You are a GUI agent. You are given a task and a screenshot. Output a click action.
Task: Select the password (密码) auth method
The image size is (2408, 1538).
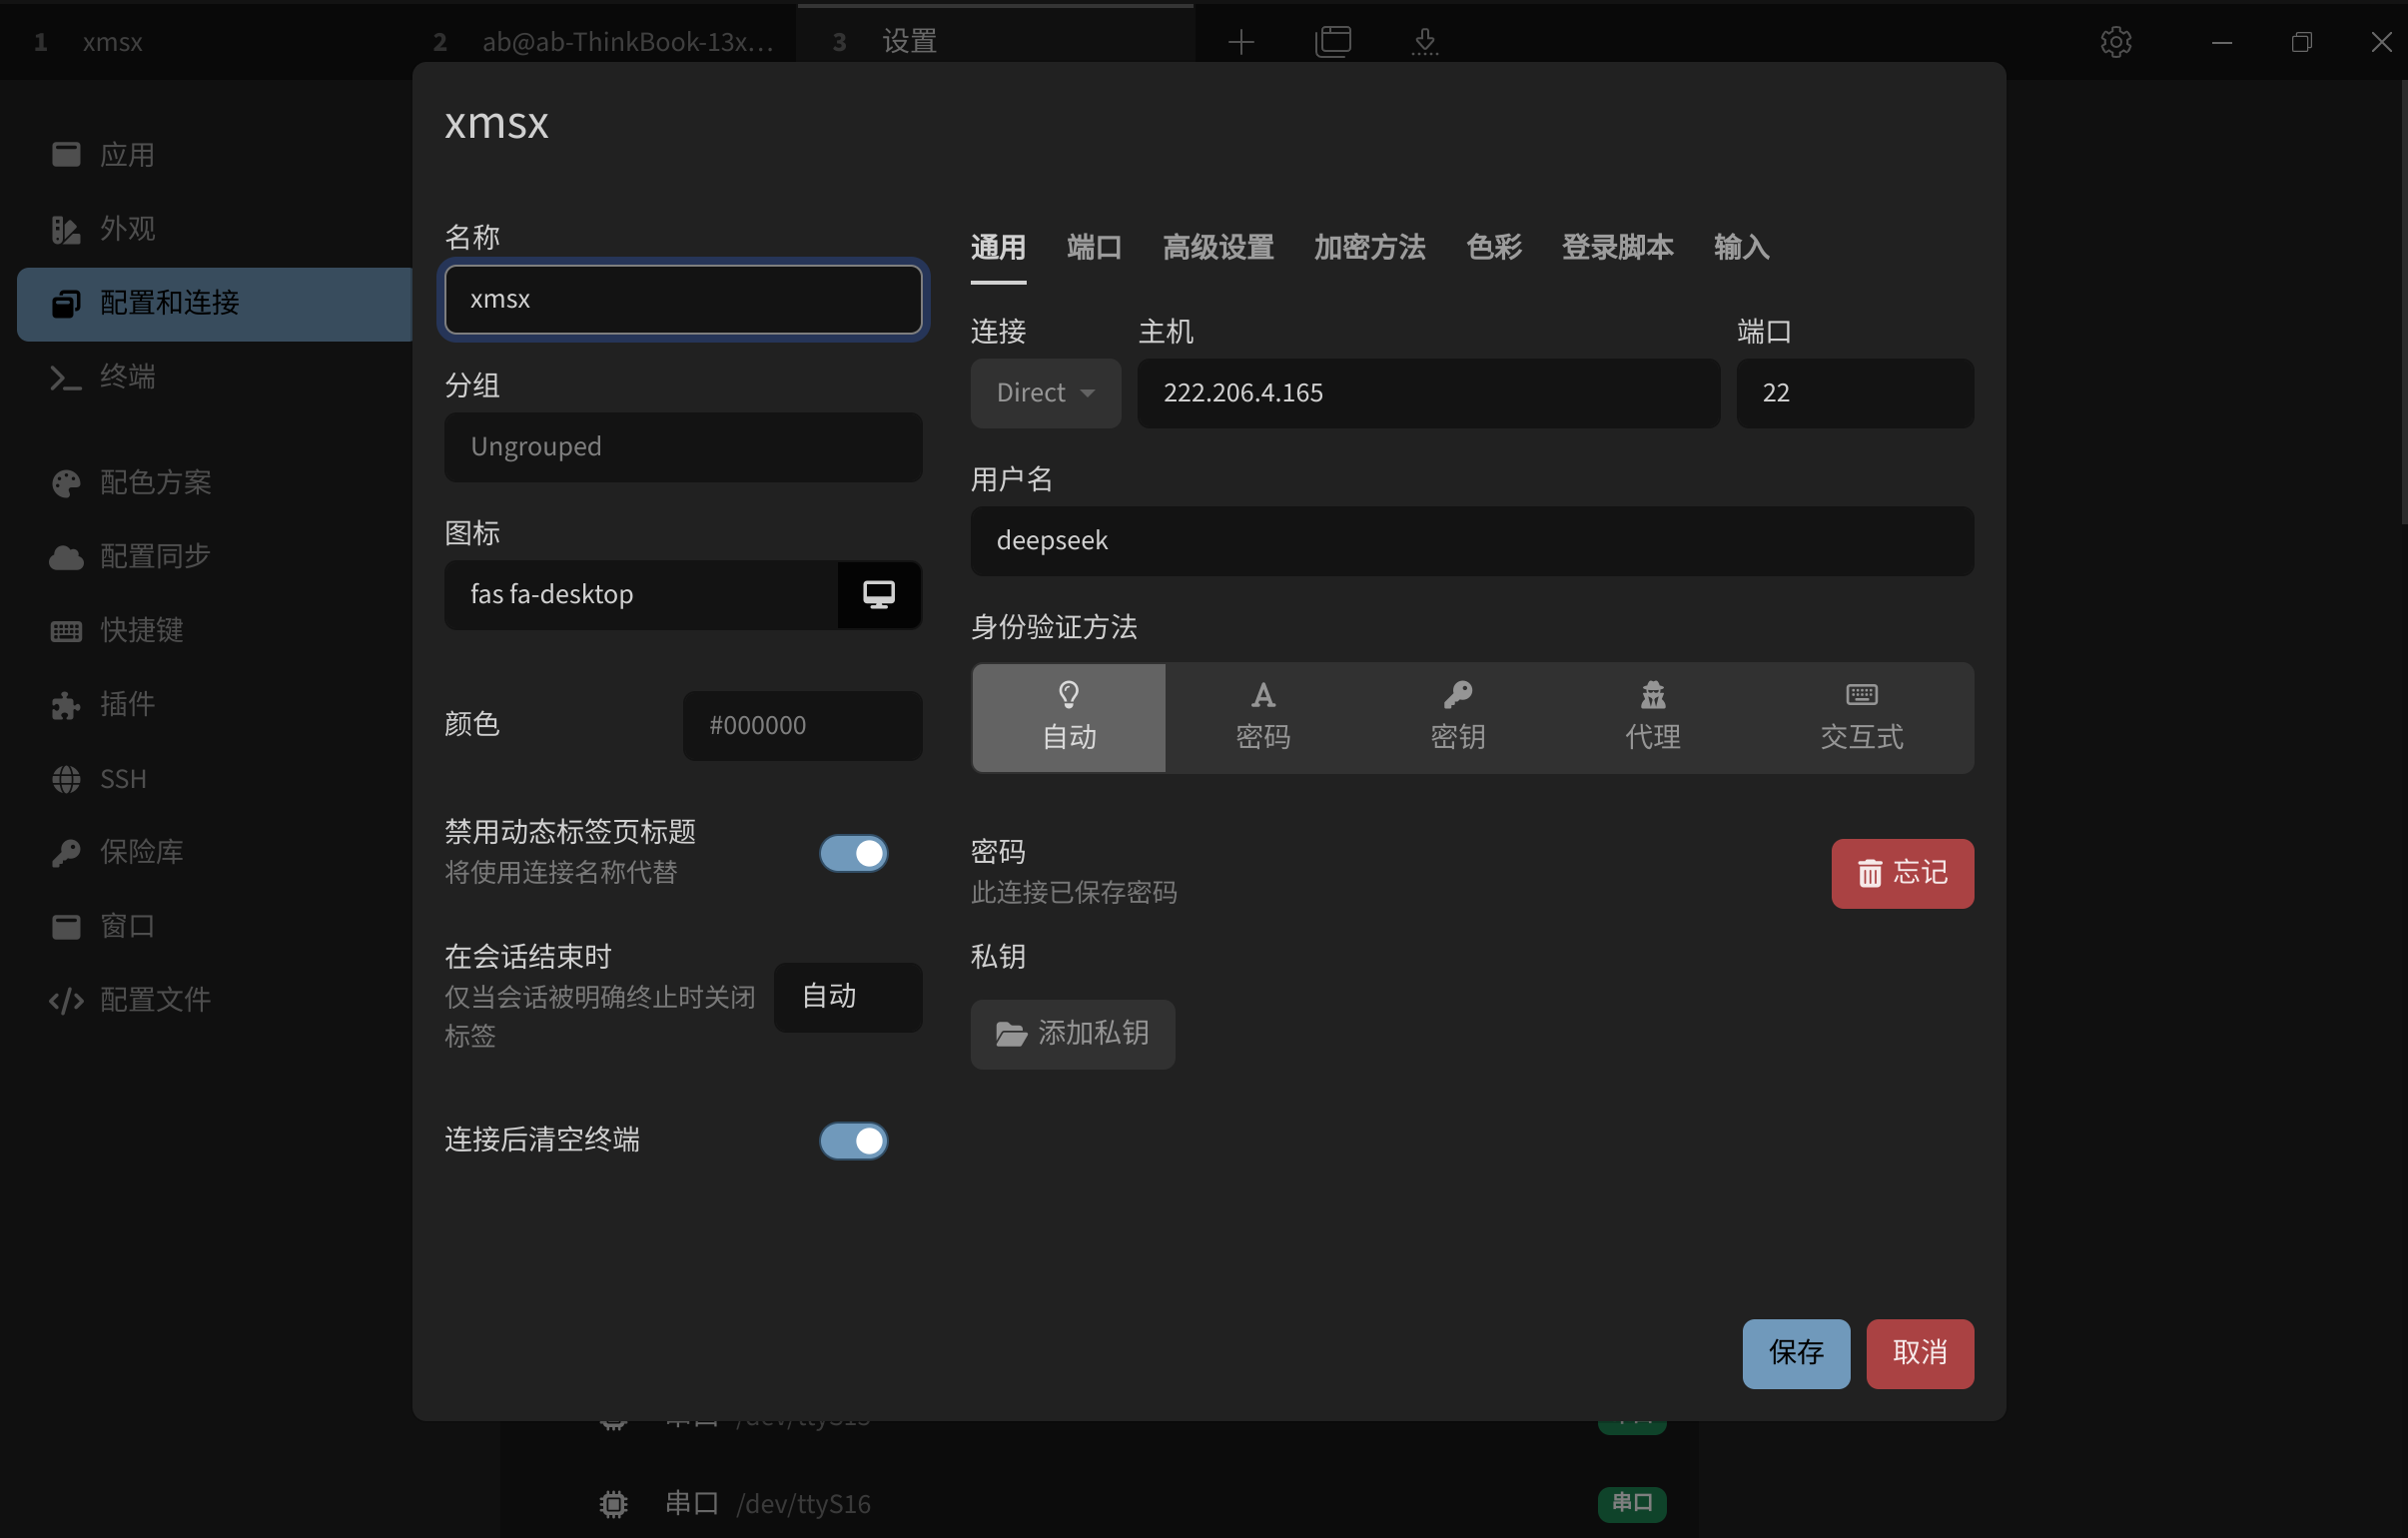[x=1262, y=717]
